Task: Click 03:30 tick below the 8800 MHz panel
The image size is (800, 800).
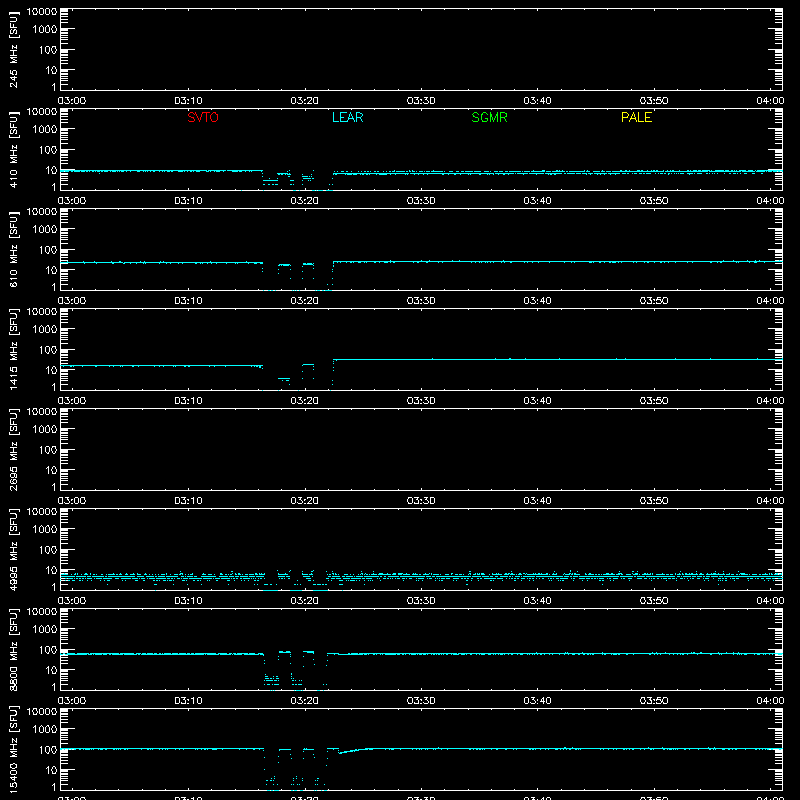Action: (x=421, y=701)
